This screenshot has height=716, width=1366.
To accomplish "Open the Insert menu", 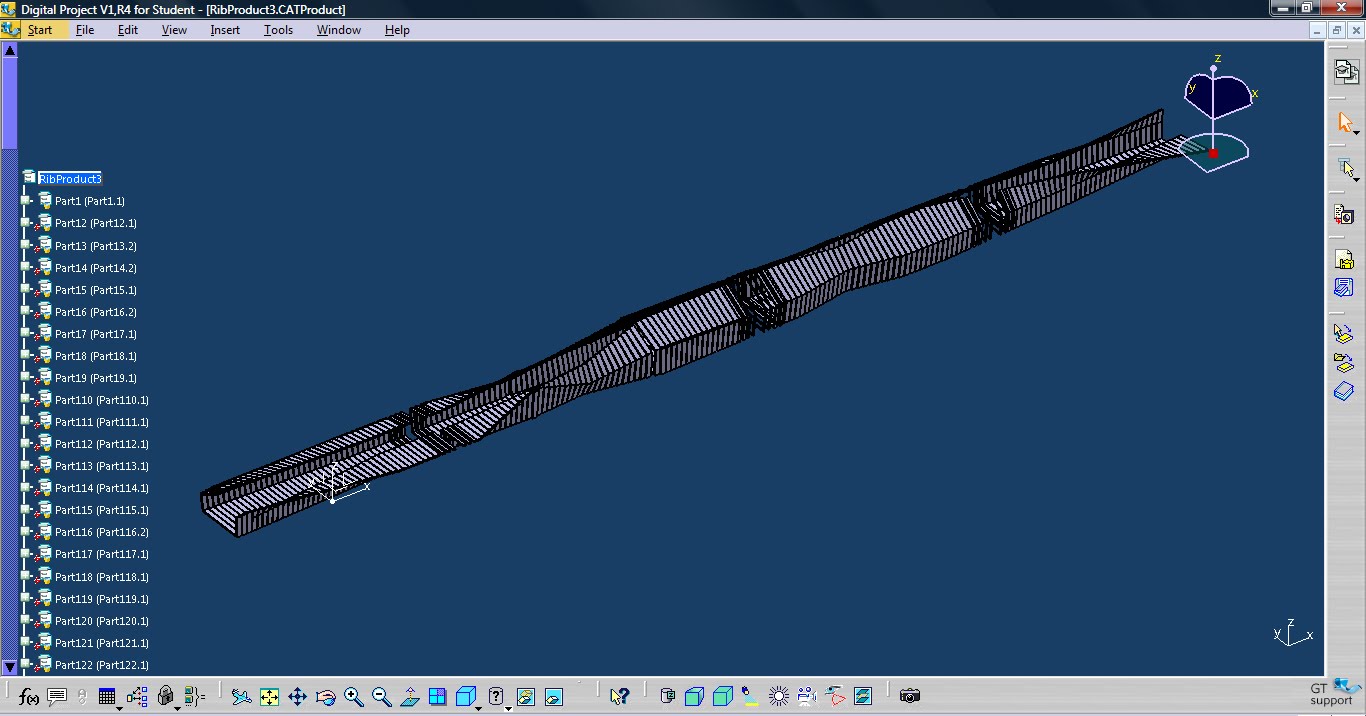I will (225, 30).
